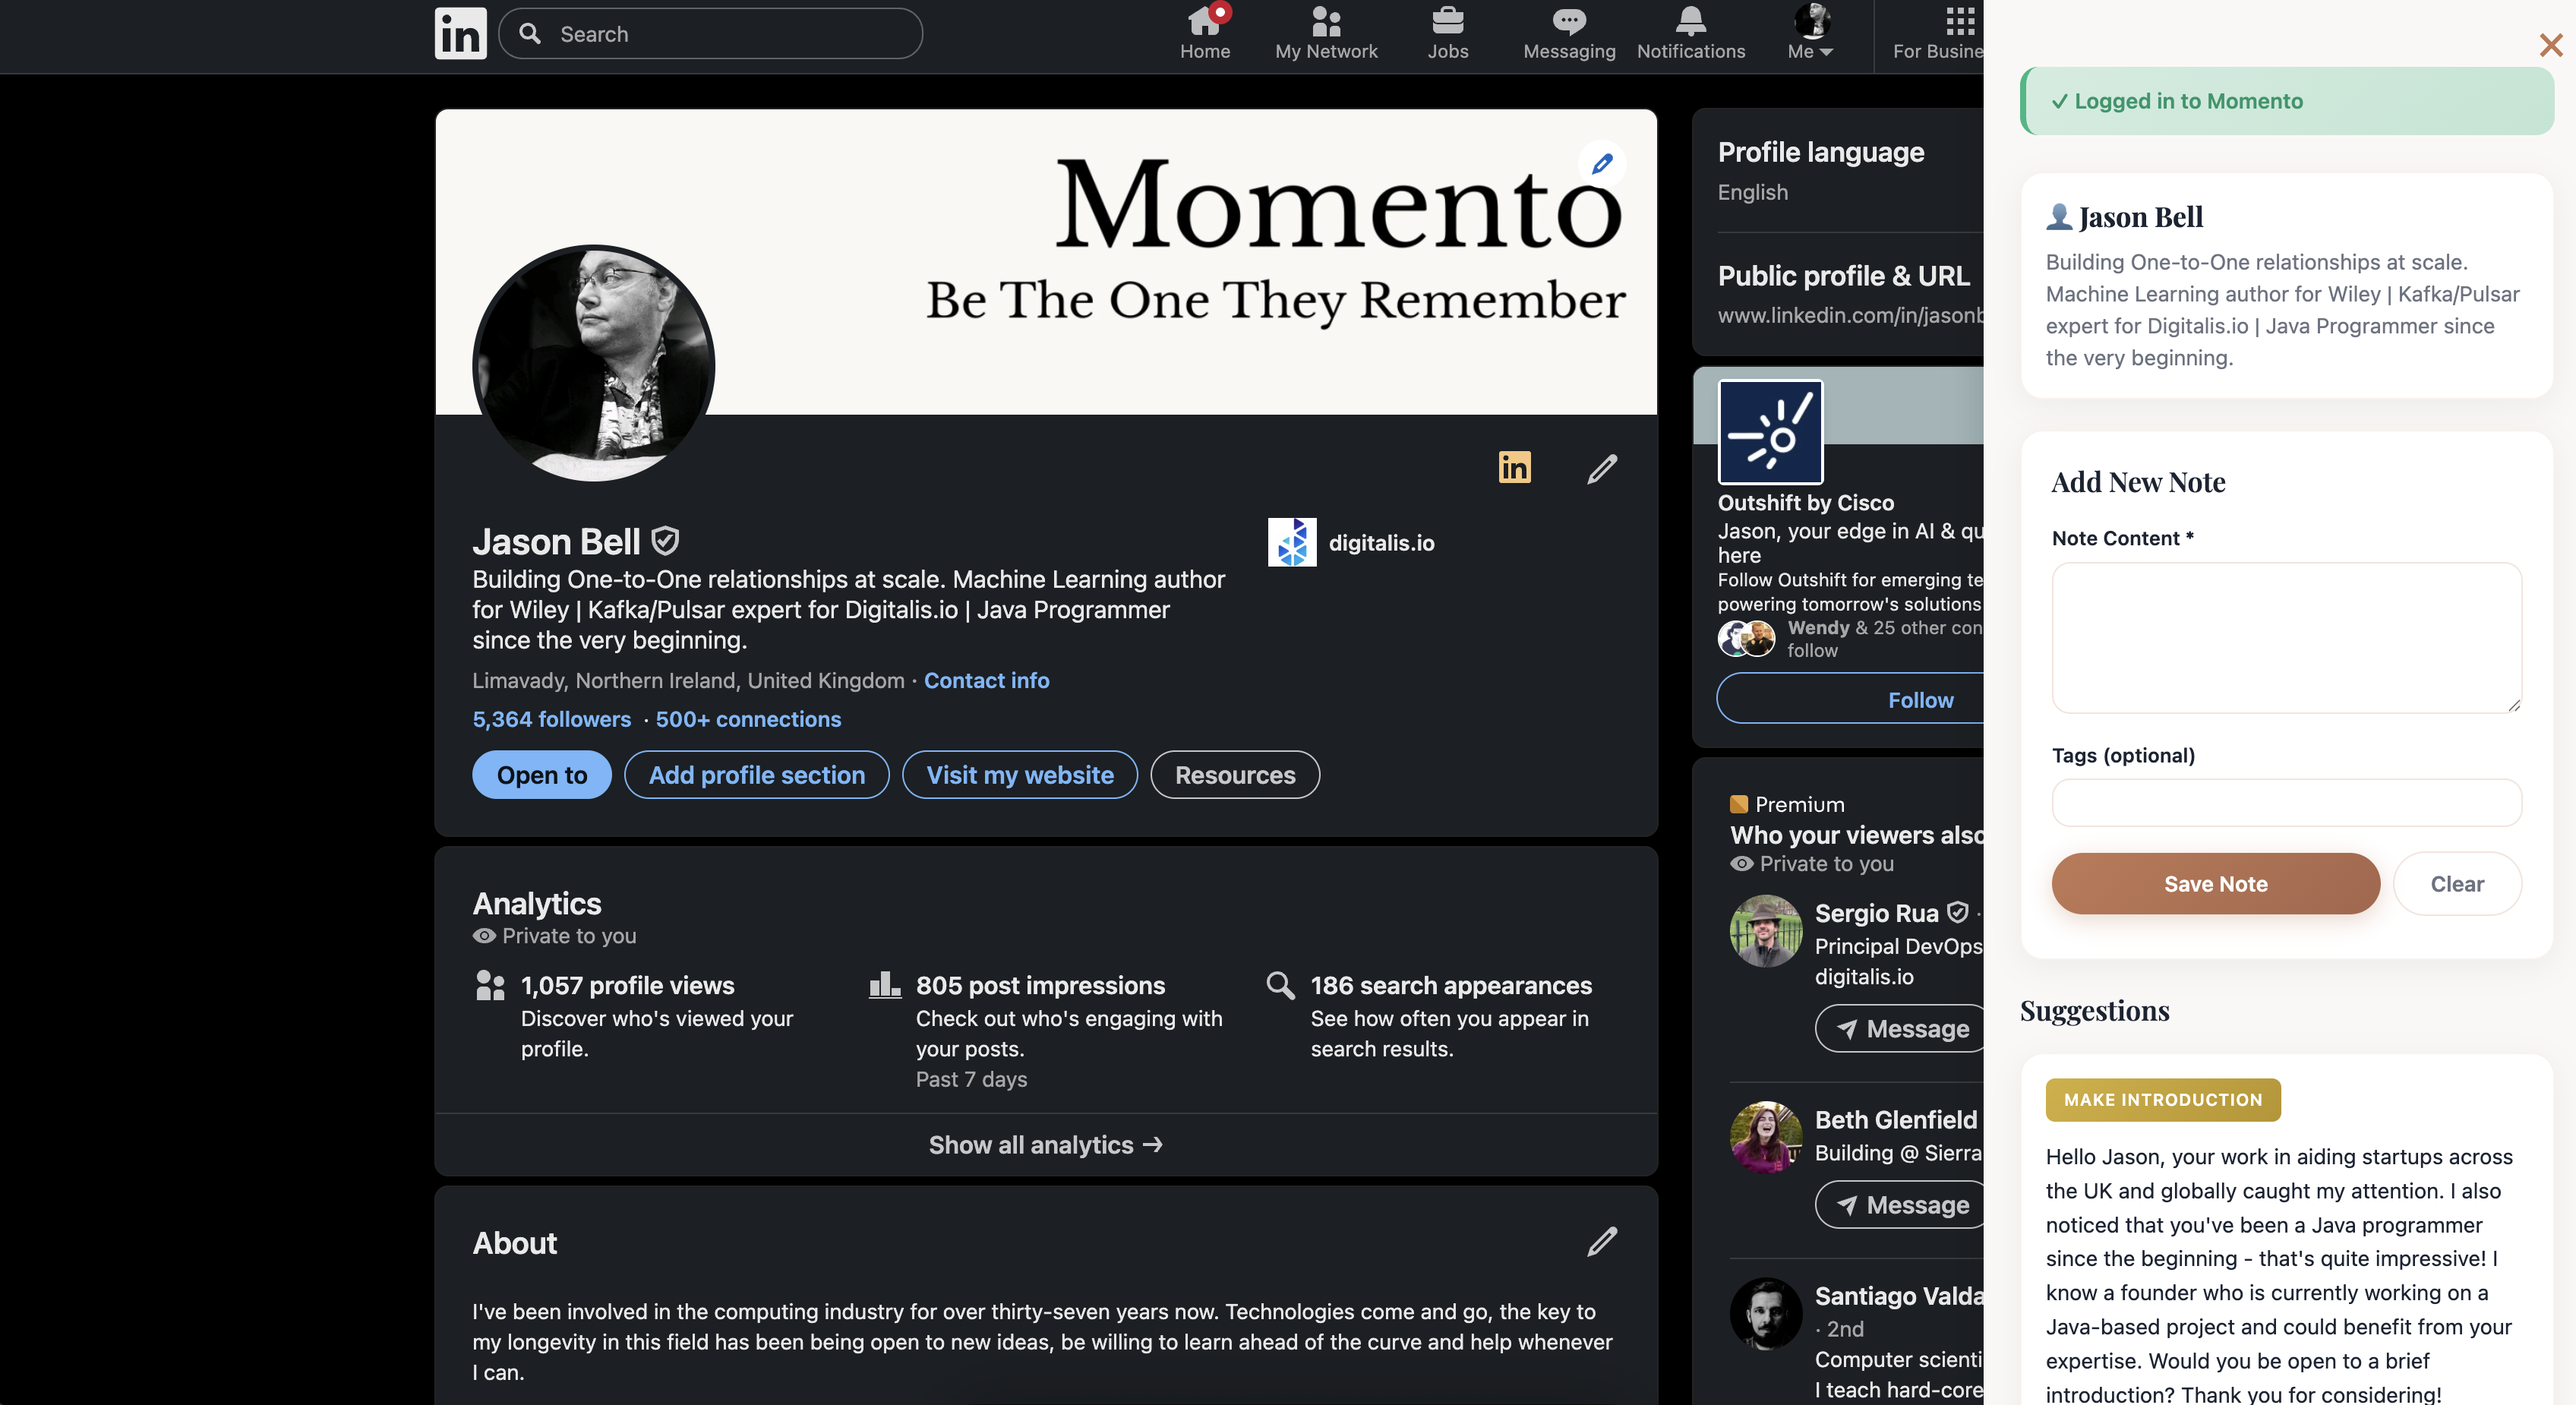
Task: Close the Momento side panel
Action: (2550, 45)
